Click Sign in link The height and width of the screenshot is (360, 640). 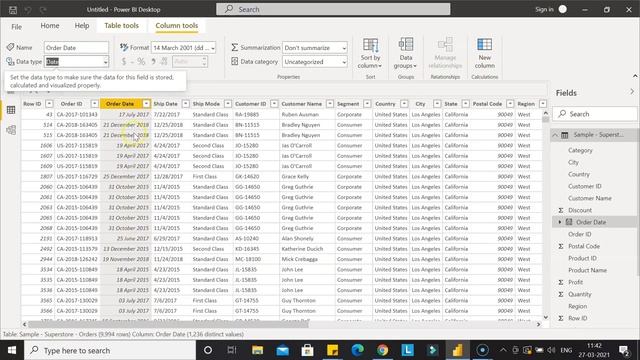coord(544,9)
